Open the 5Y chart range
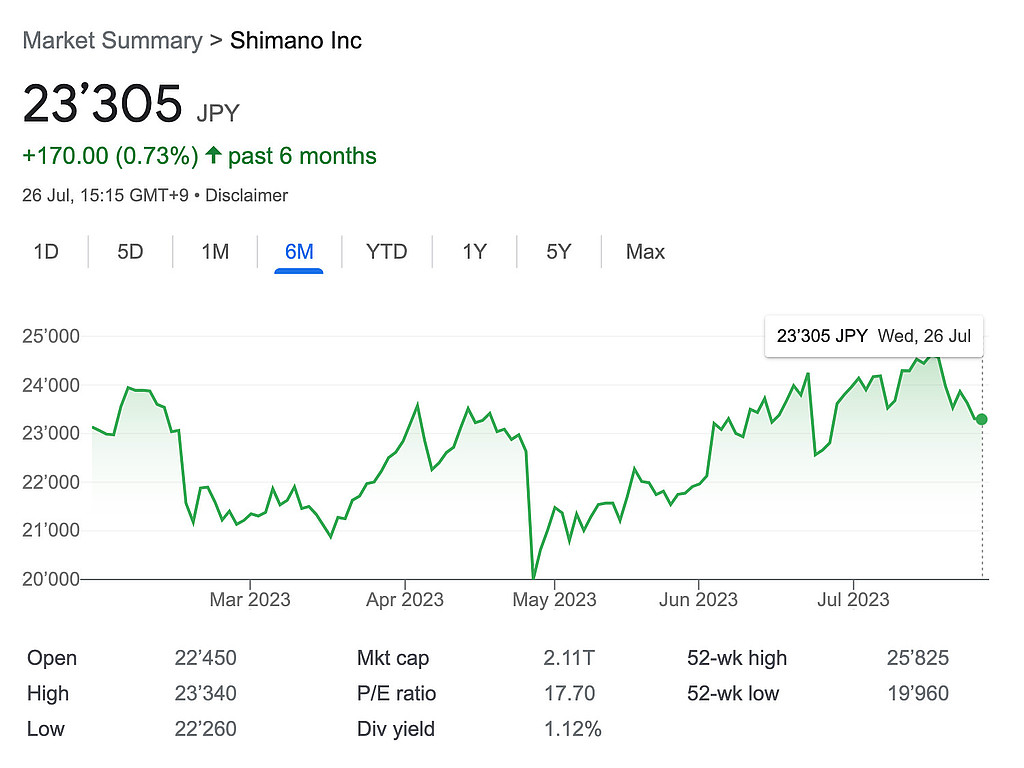 [x=558, y=252]
